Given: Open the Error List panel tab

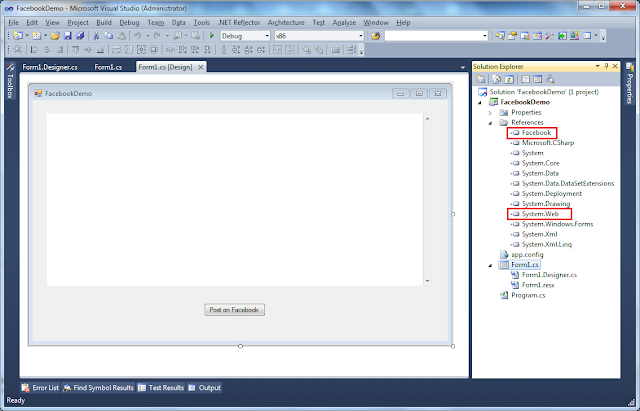Looking at the screenshot, I should (x=40, y=388).
